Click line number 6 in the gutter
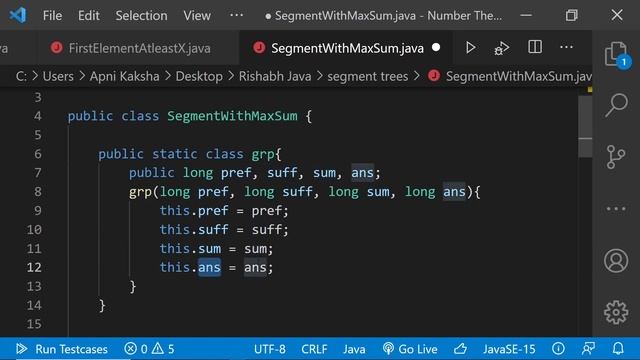 pyautogui.click(x=38, y=154)
